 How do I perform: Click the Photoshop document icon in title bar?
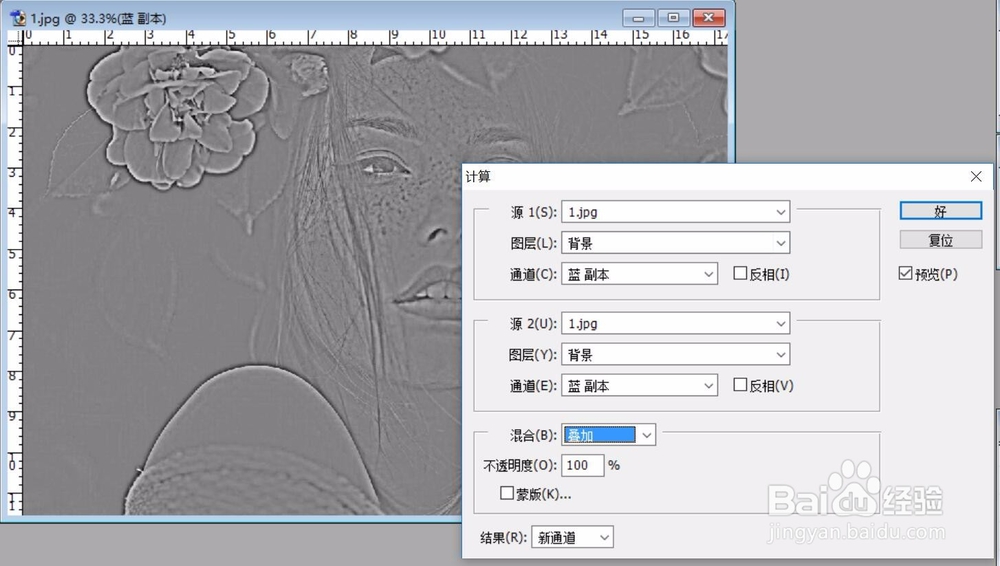click(18, 18)
